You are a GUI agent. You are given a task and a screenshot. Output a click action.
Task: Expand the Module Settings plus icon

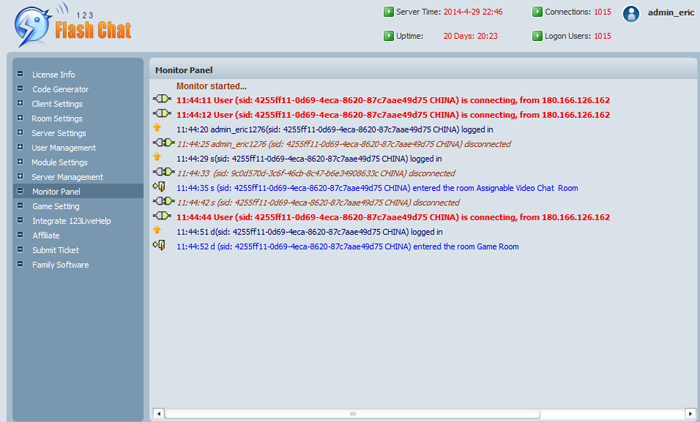point(20,162)
